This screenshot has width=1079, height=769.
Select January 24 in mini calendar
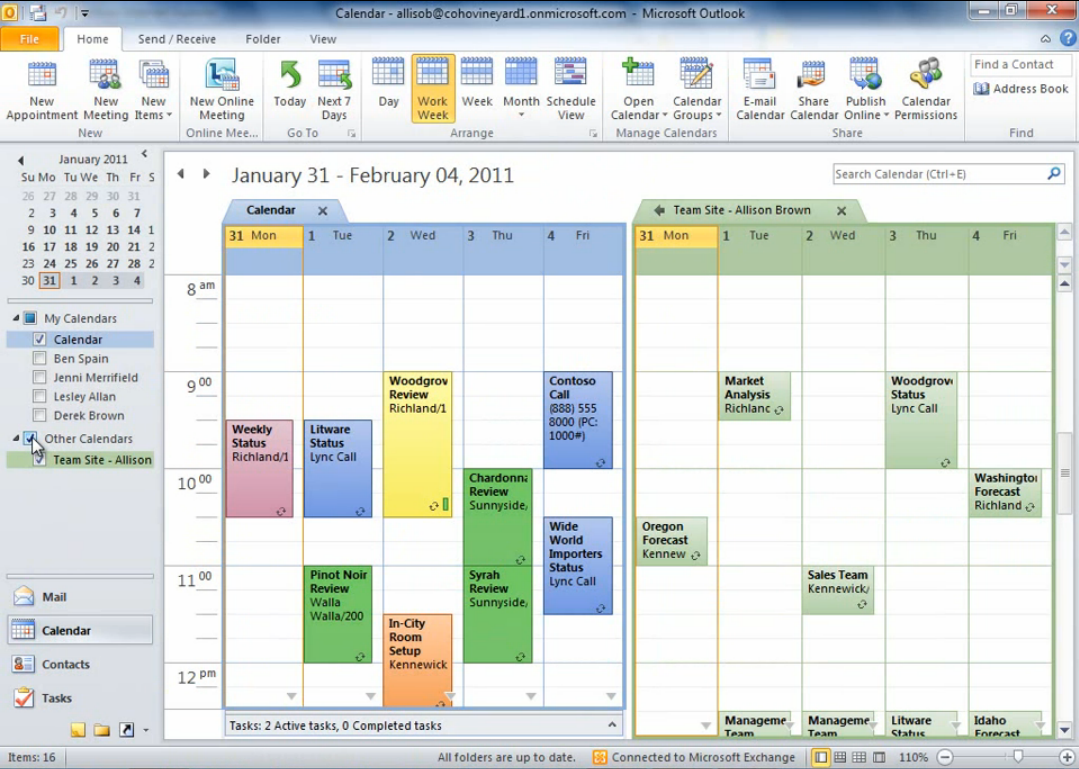coord(50,263)
